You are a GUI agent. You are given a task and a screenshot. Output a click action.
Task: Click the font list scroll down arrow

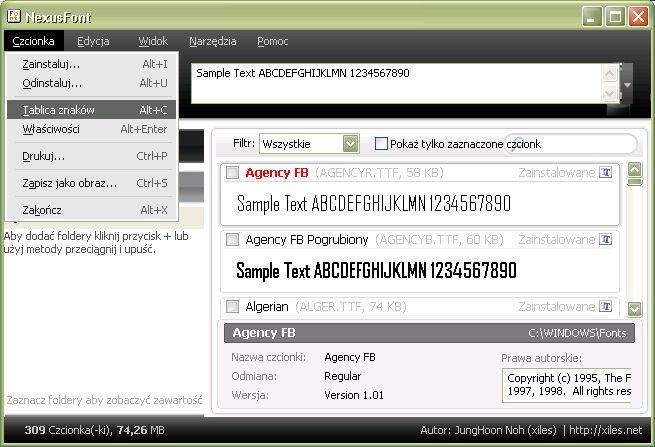tap(635, 309)
